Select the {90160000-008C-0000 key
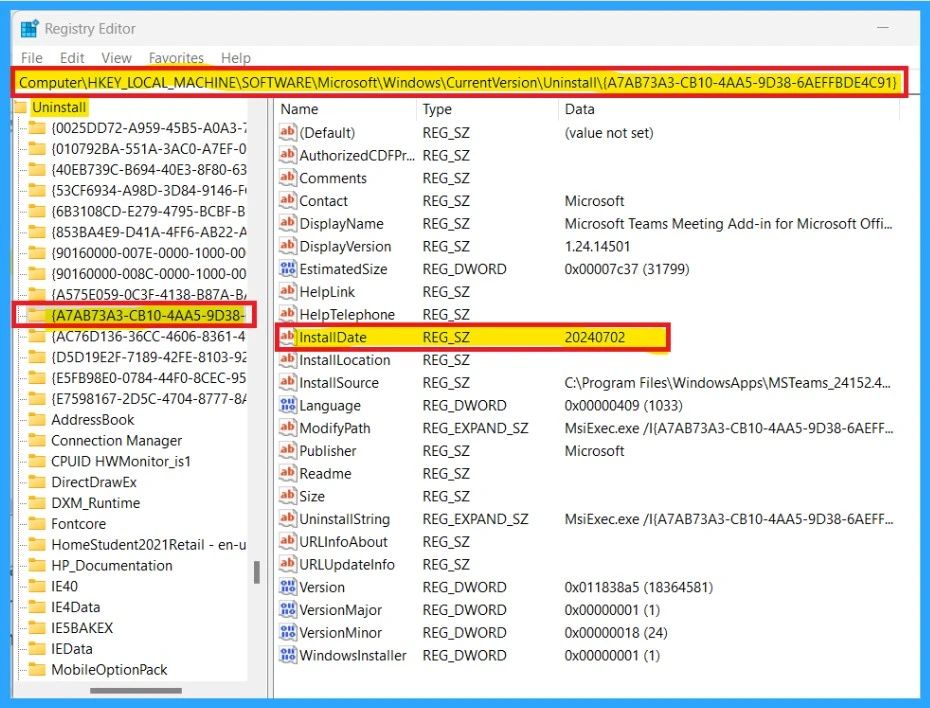930x708 pixels. 148,274
